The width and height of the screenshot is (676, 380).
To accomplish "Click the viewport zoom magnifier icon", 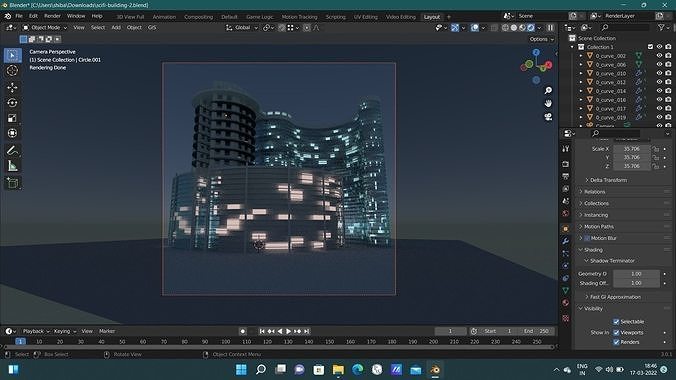I will [548, 91].
